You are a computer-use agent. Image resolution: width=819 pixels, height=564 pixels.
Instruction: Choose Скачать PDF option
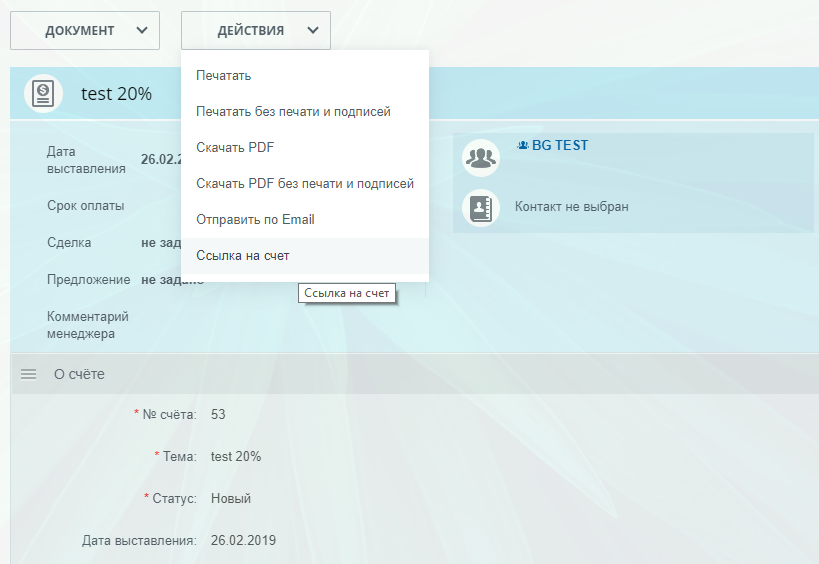coord(305,148)
